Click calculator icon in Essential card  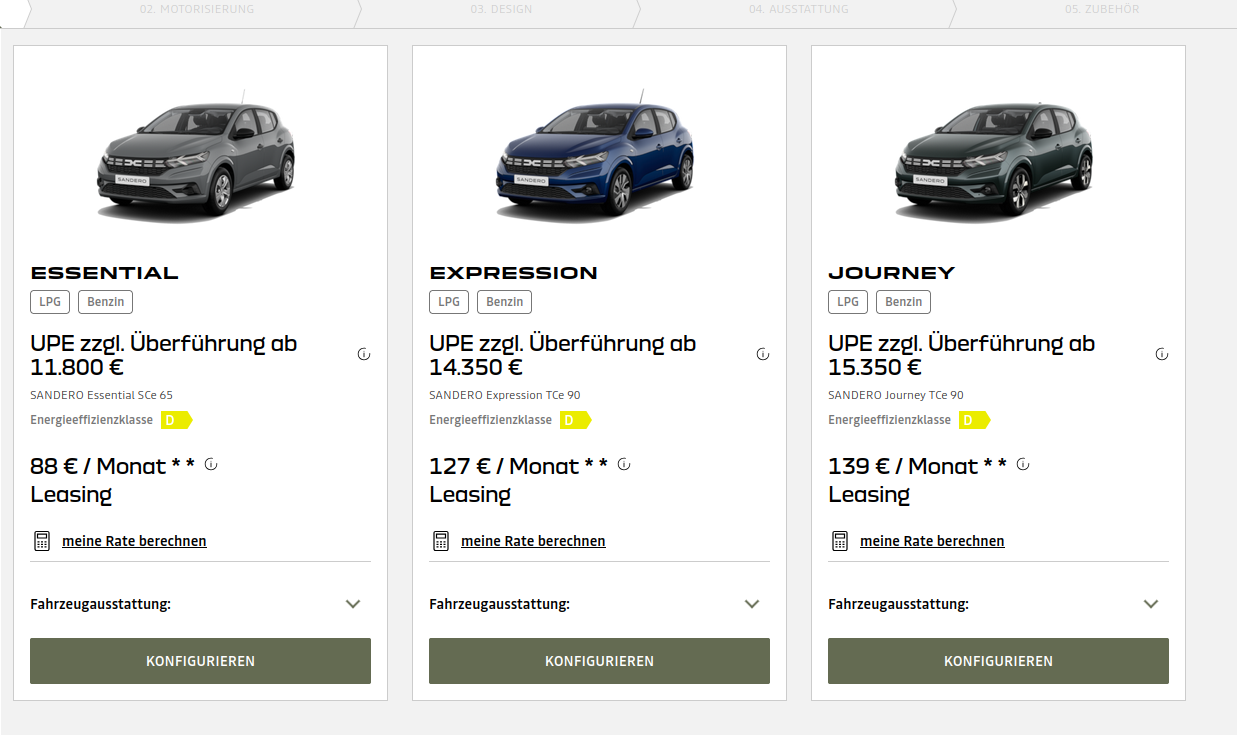tap(42, 541)
